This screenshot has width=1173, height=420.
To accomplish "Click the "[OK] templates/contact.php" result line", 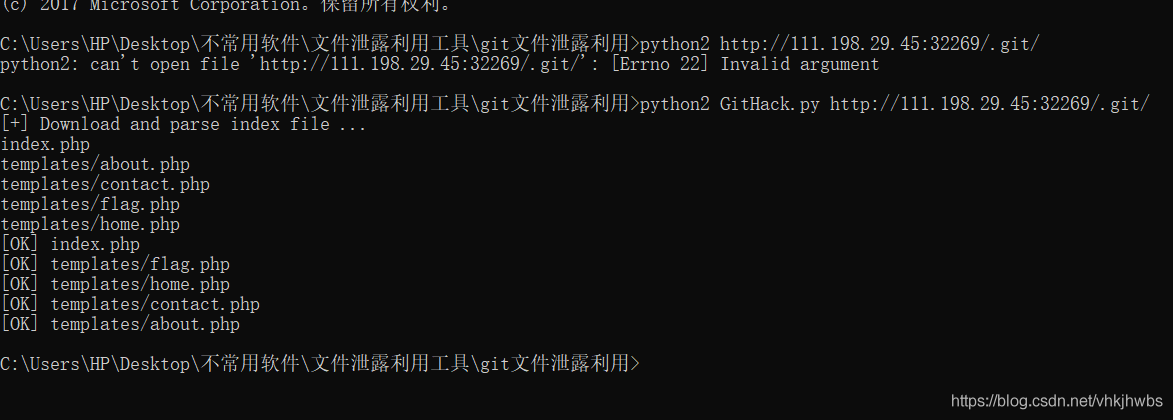I will click(x=130, y=304).
